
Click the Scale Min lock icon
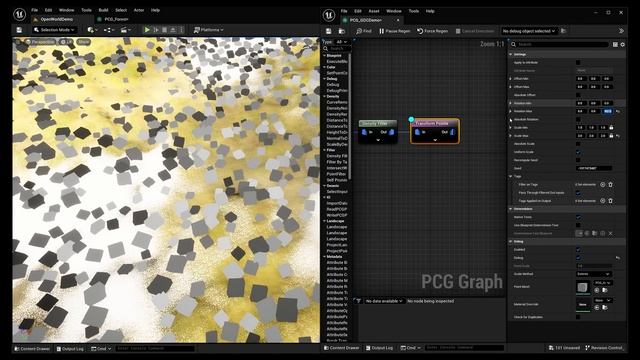(611, 127)
